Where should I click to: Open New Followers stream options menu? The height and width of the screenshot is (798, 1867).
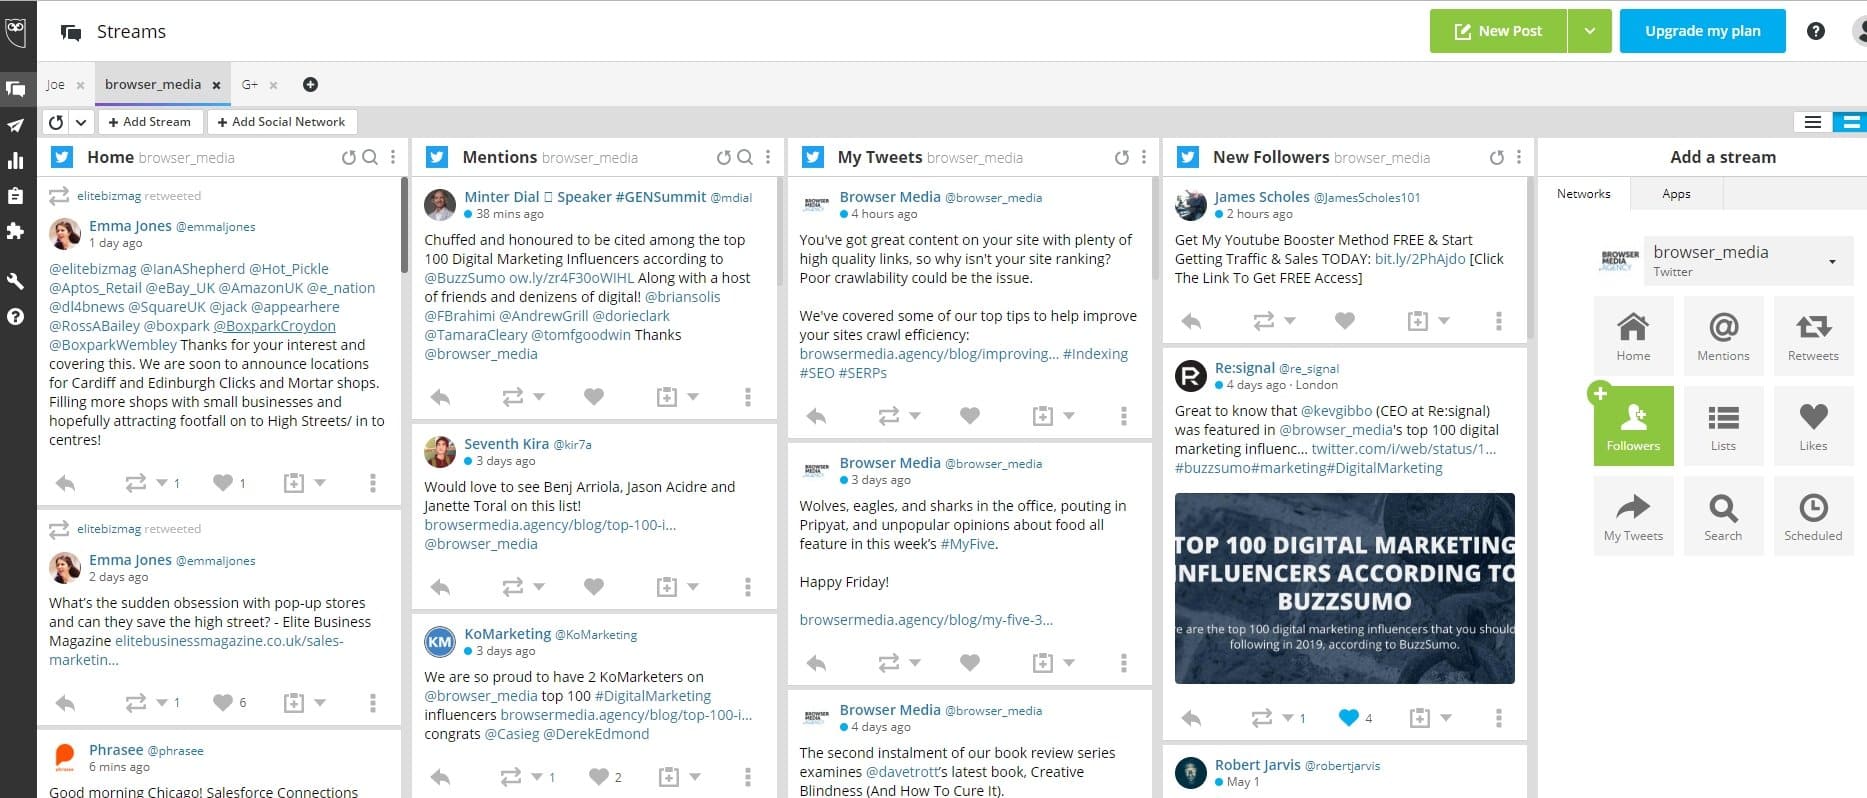(1519, 157)
